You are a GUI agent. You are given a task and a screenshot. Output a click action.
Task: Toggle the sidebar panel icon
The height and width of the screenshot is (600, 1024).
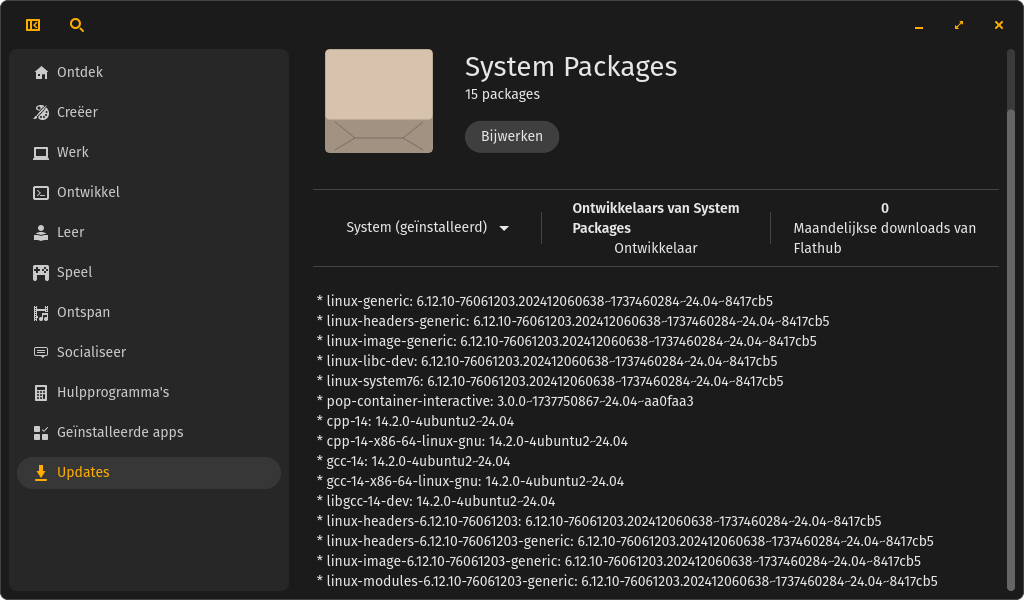(33, 25)
